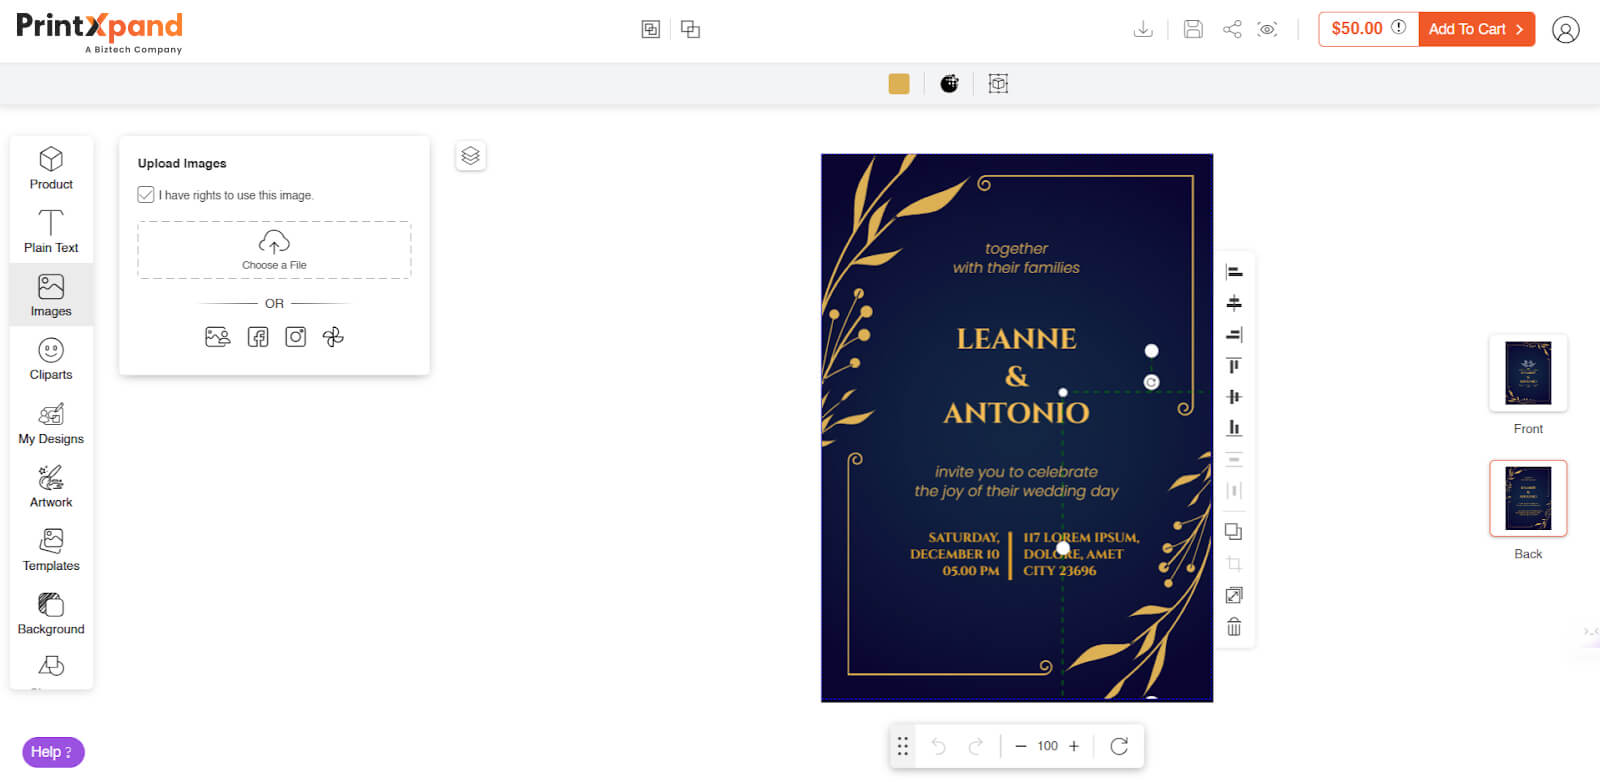Screen dimensions: 1600x782
Task: Click the gold color swatch
Action: point(899,84)
